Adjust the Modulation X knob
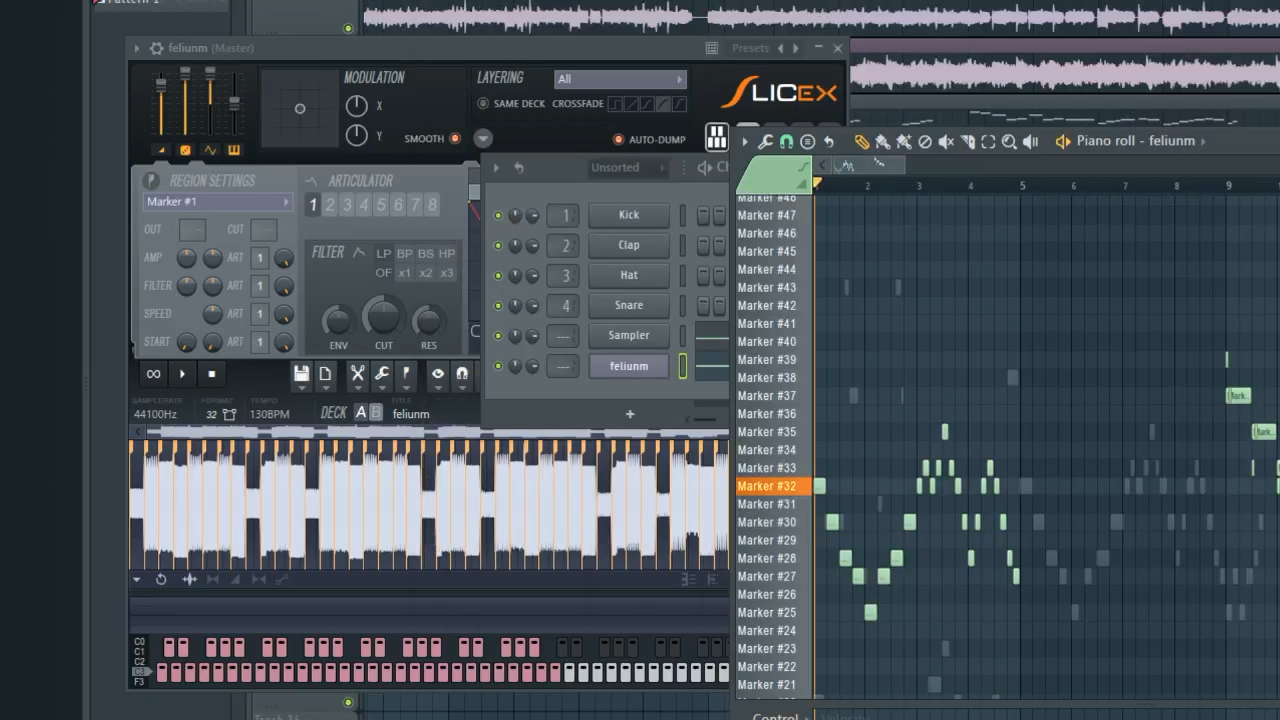Screen dimensions: 1280x720 tap(356, 106)
